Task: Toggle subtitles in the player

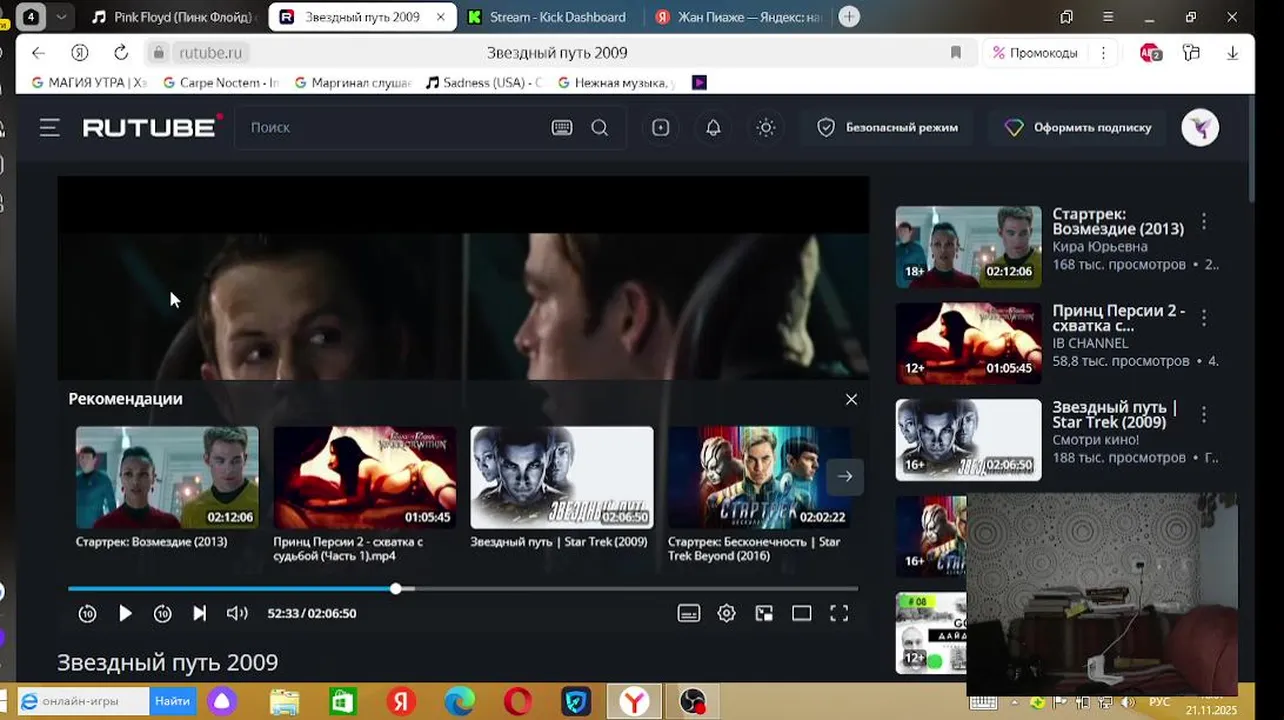Action: point(689,614)
